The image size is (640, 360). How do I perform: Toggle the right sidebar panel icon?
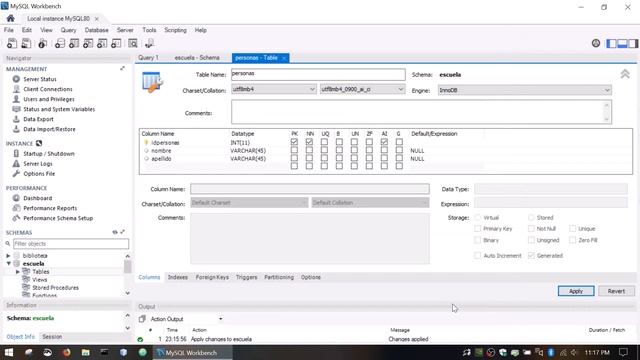(633, 43)
